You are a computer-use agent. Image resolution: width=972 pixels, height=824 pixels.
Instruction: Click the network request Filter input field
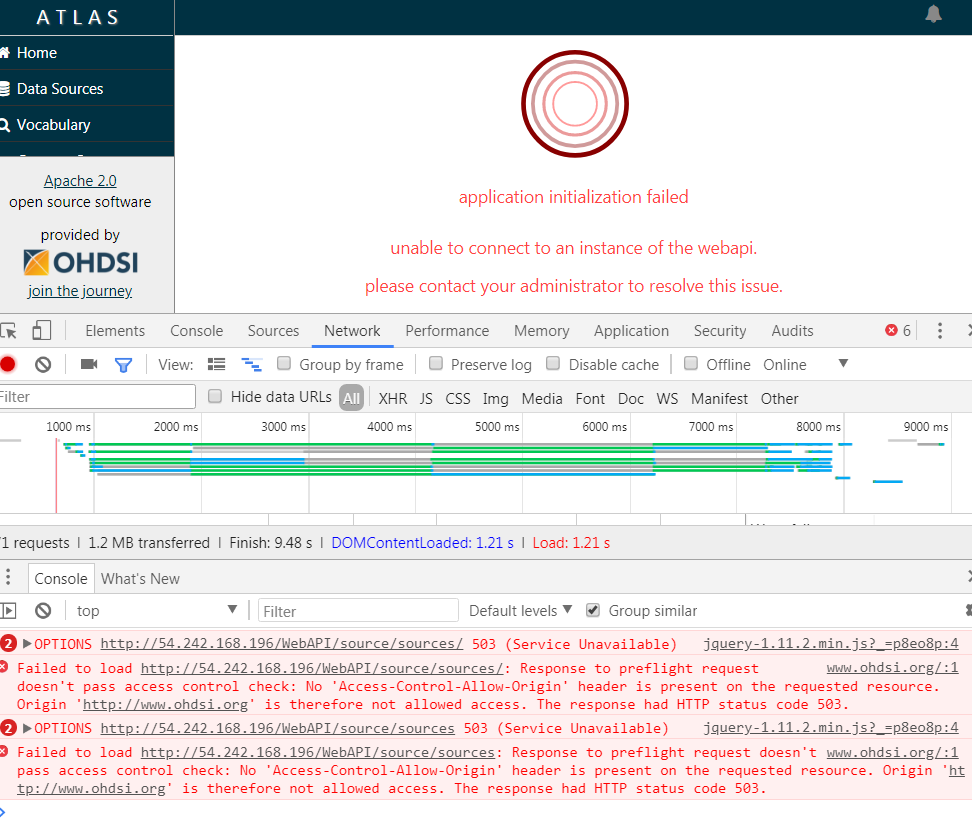(x=97, y=397)
